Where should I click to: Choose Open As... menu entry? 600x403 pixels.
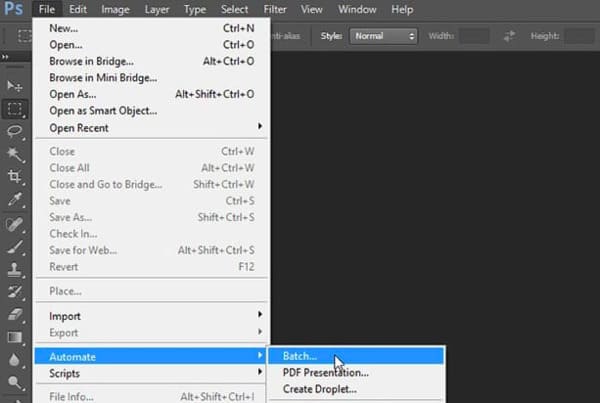click(152, 94)
